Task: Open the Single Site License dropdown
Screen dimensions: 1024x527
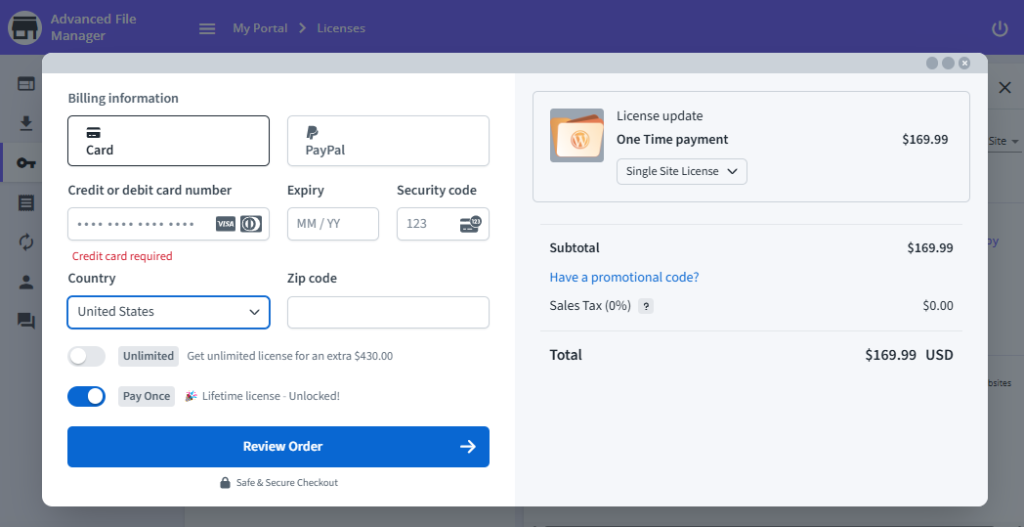Action: 682,171
